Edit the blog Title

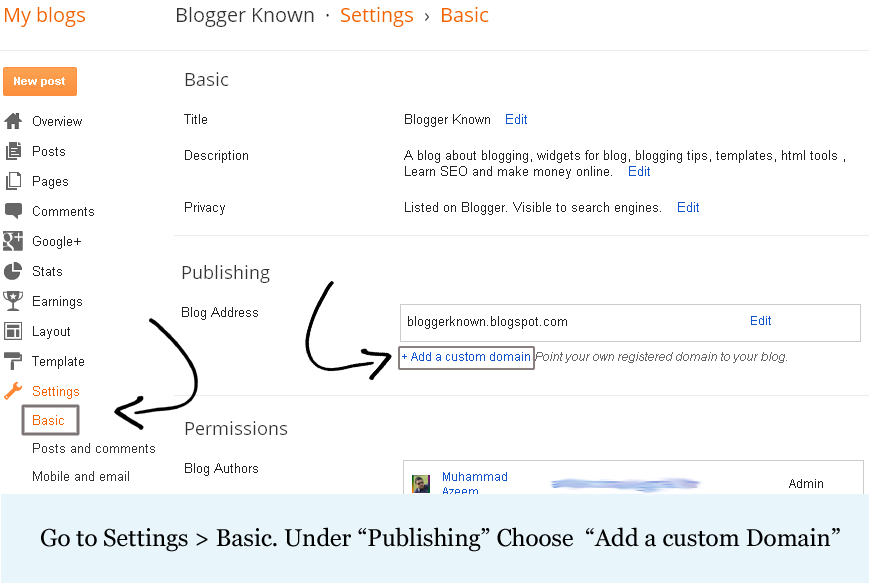coord(516,119)
